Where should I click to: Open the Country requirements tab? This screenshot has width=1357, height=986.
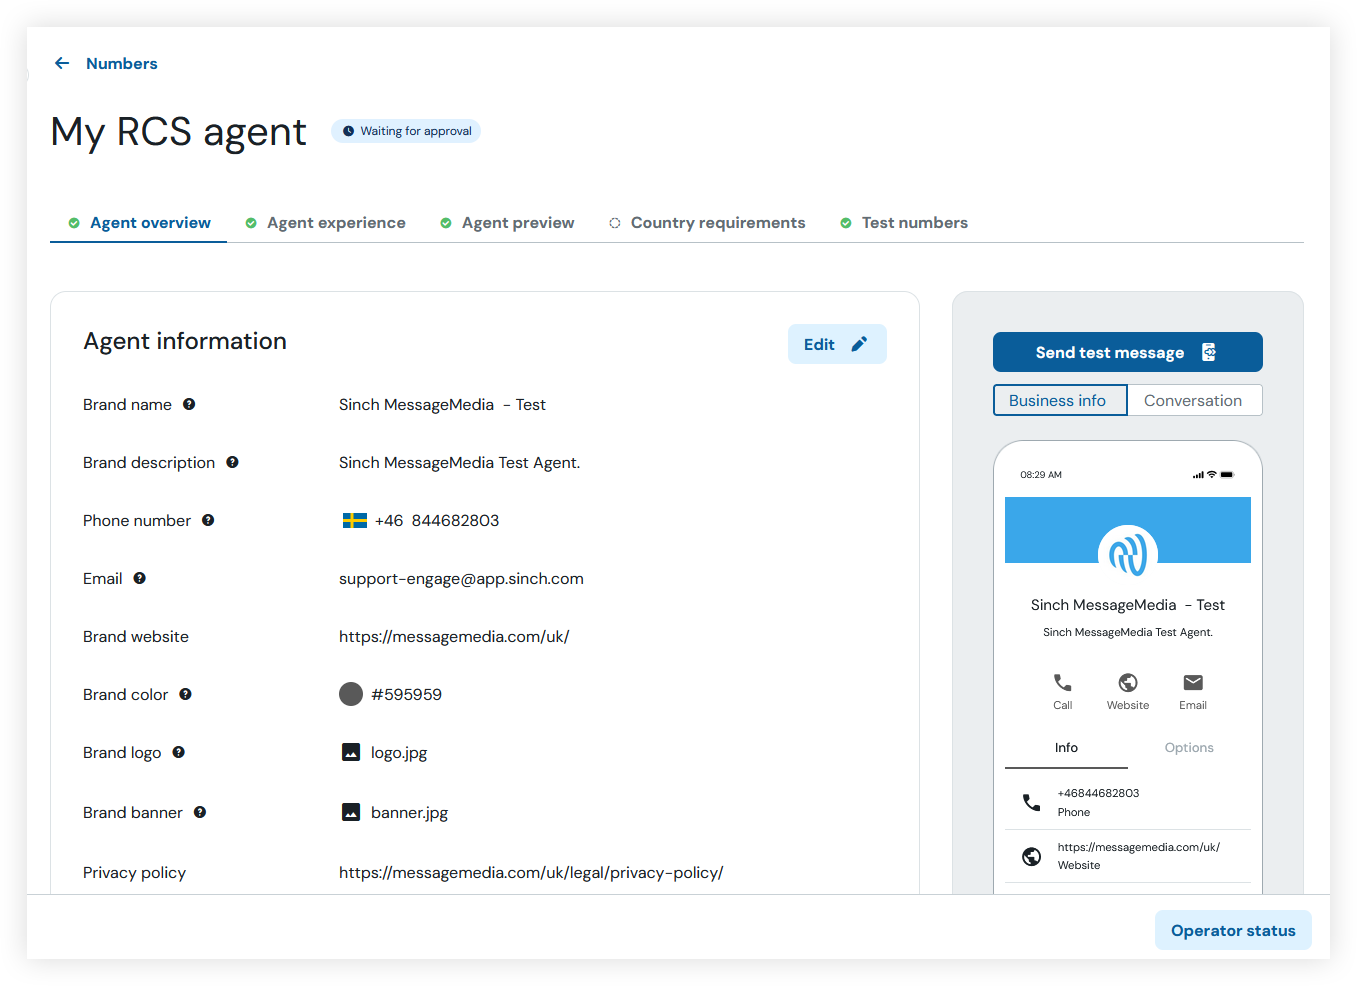point(707,223)
